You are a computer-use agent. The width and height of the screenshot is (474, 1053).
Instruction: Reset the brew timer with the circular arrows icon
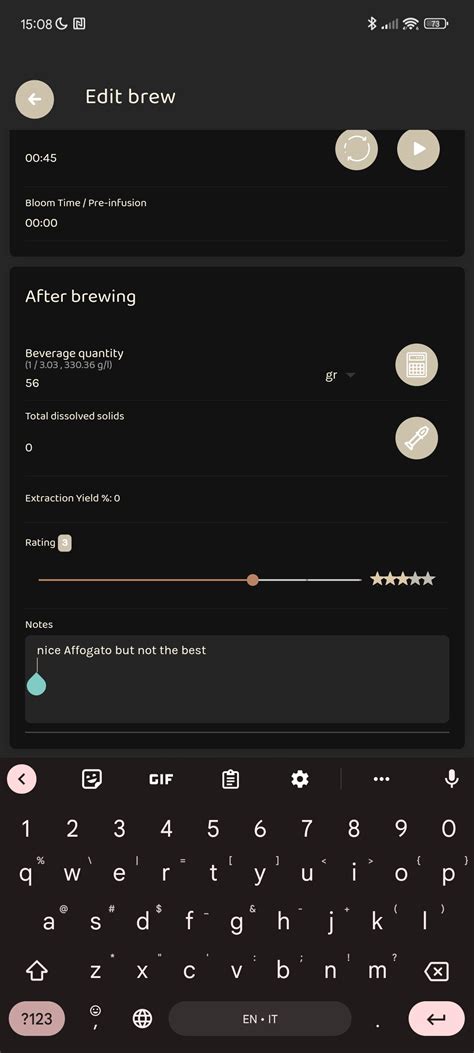pyautogui.click(x=357, y=148)
